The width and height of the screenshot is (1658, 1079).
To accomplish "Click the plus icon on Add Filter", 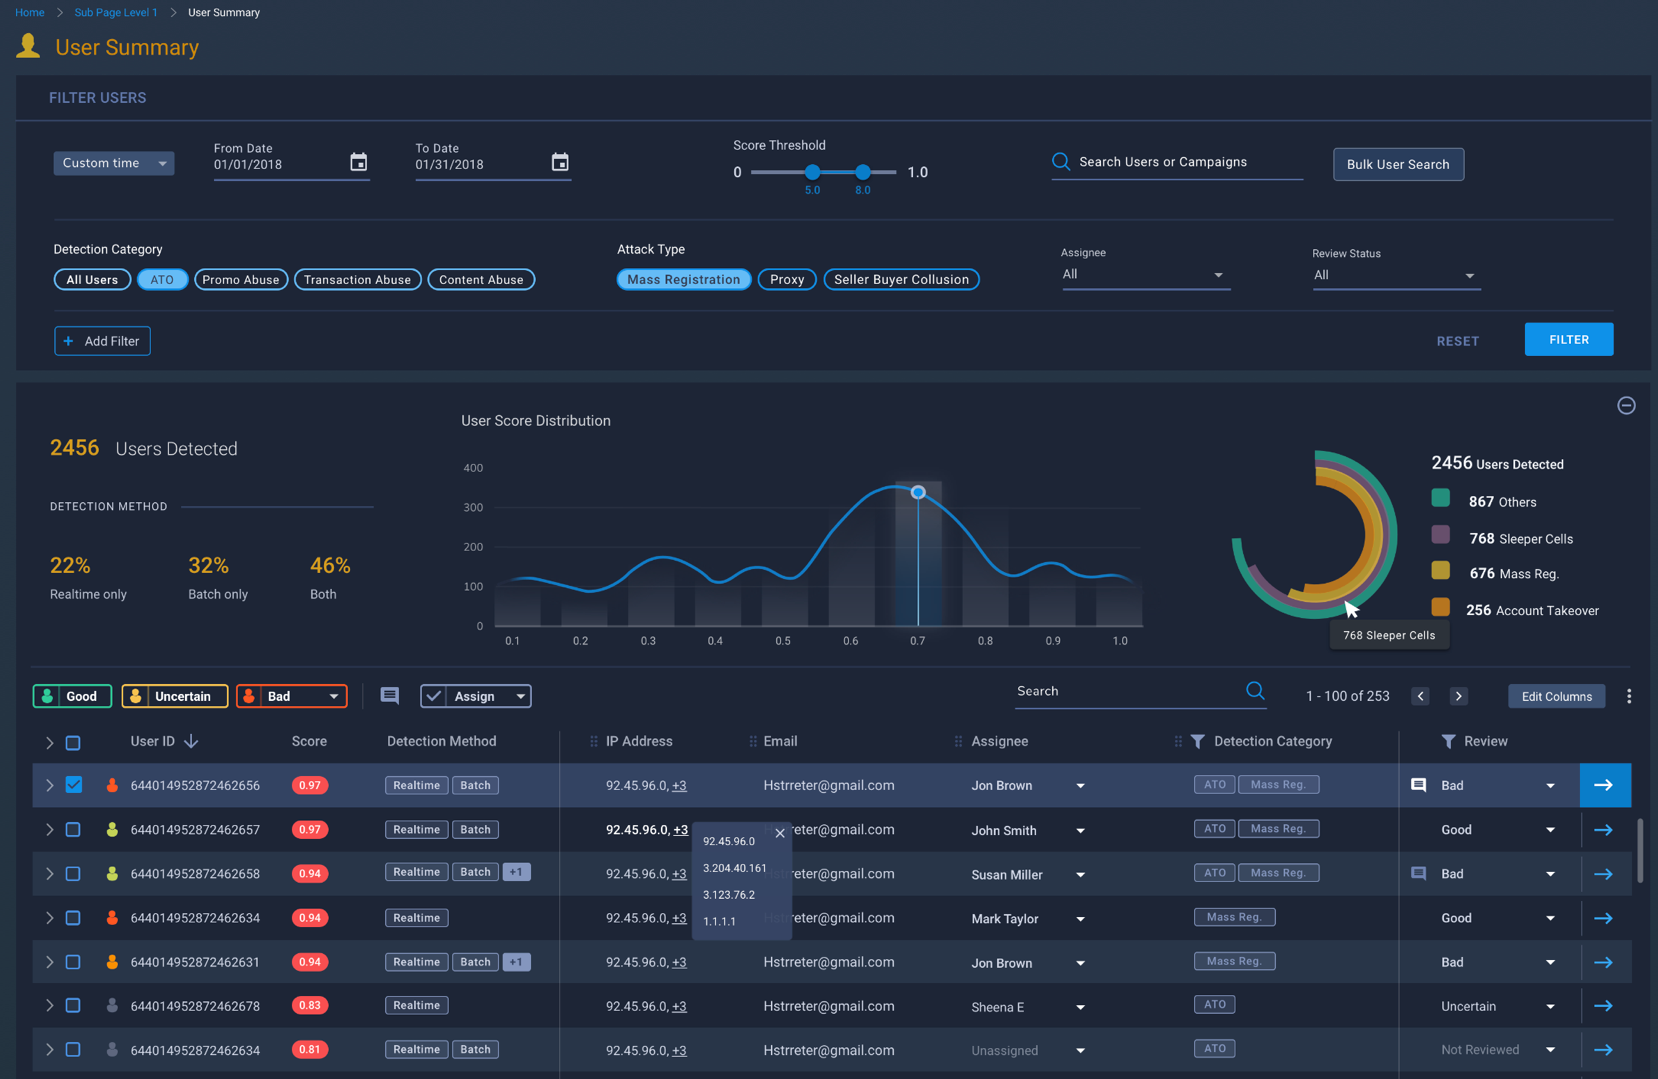I will 68,341.
